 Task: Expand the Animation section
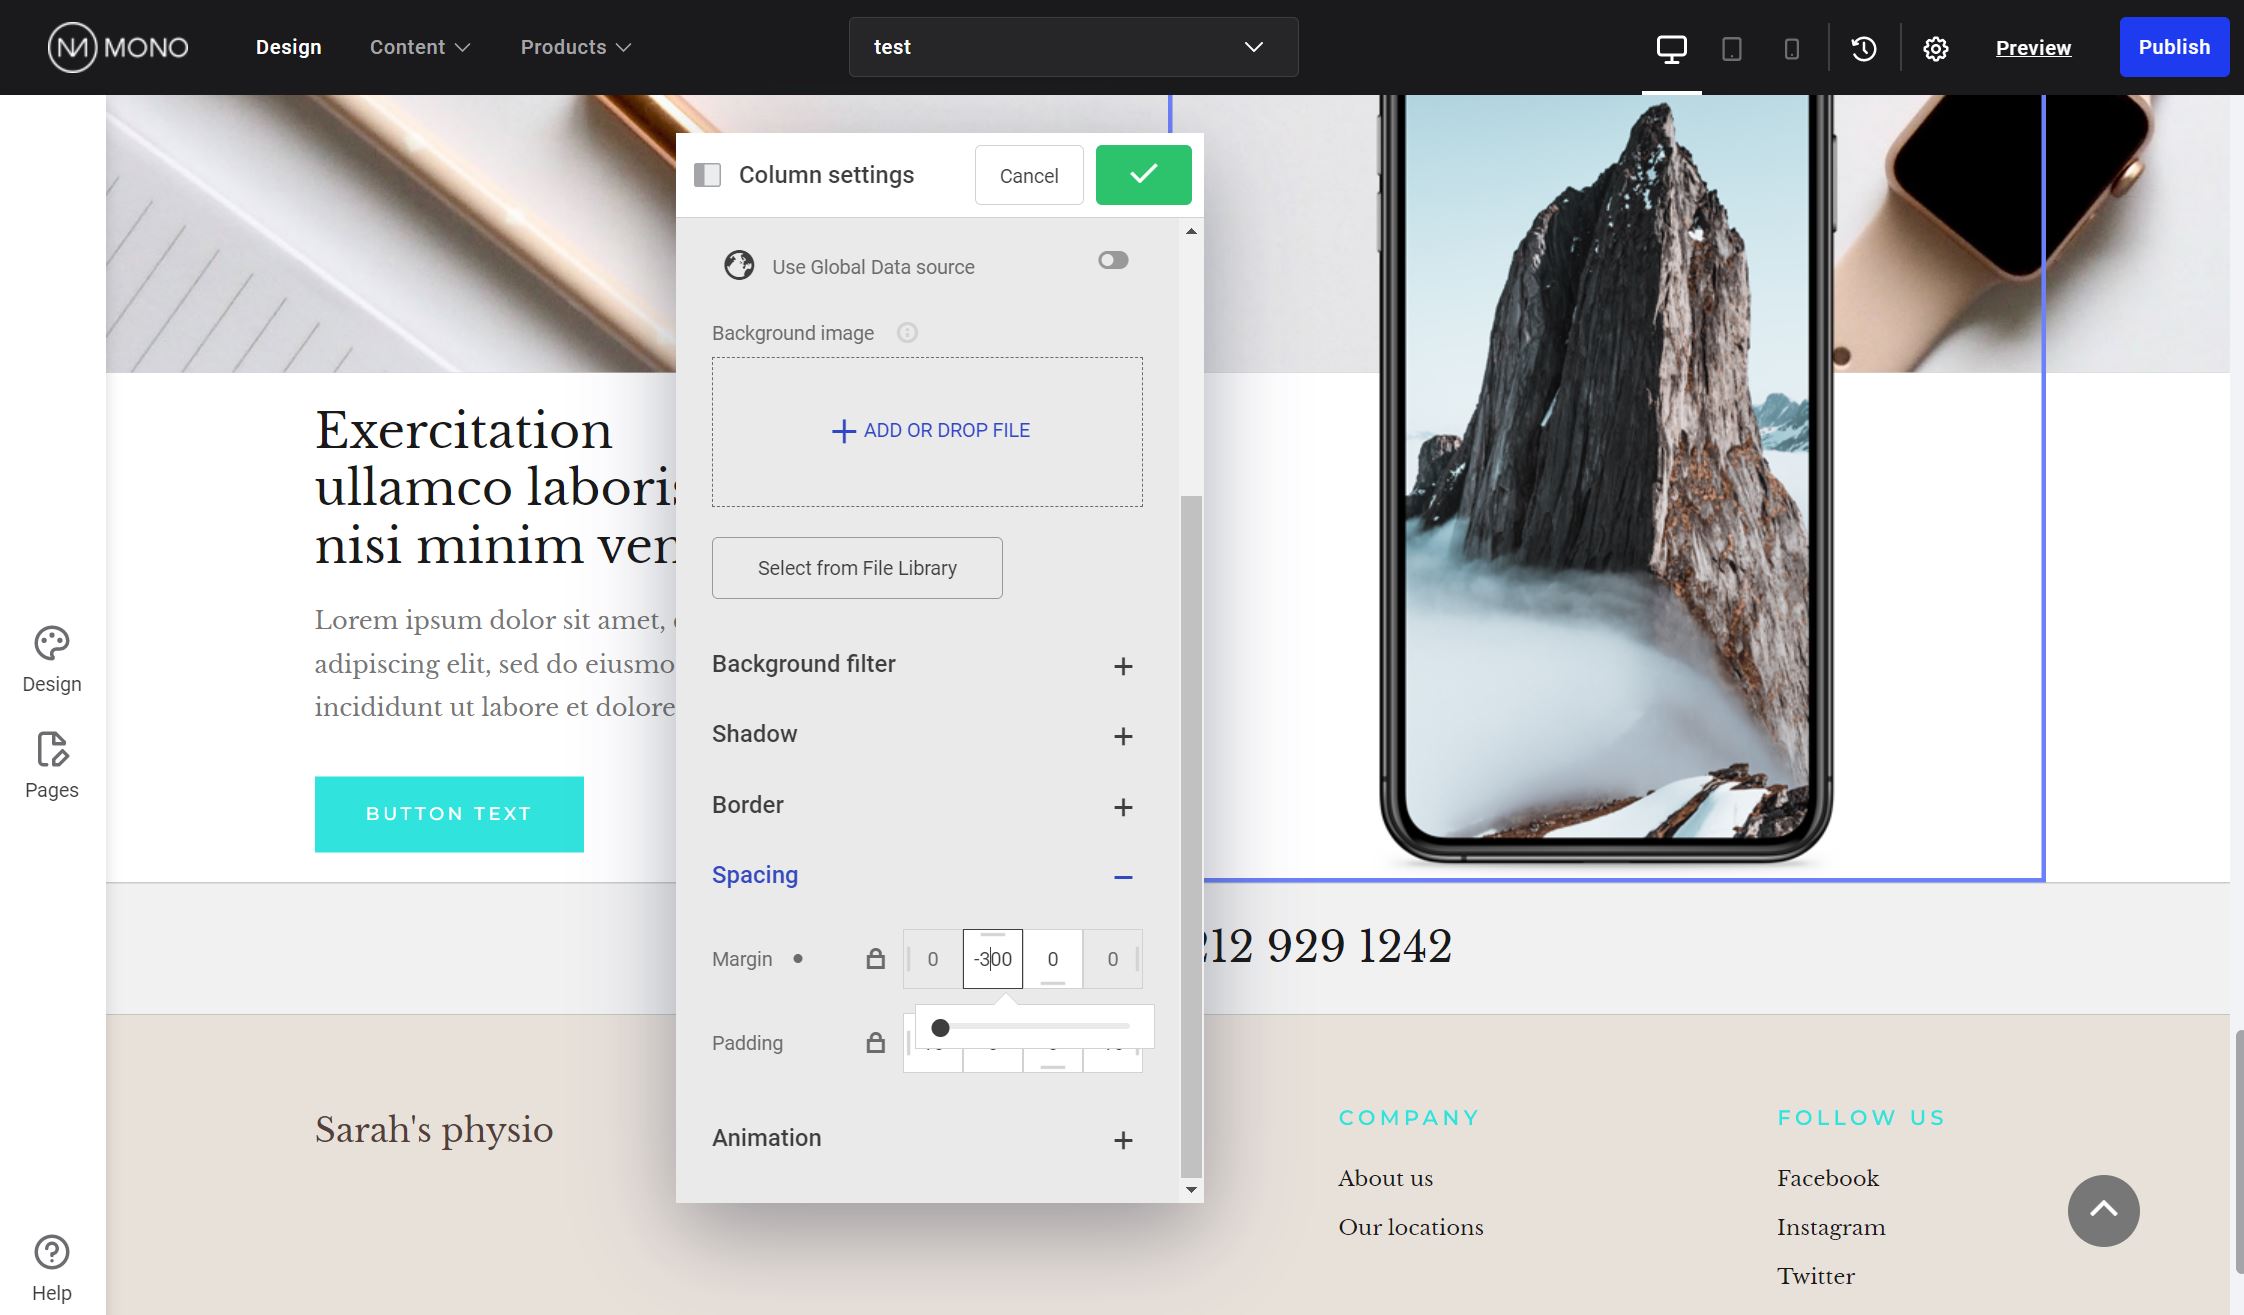pyautogui.click(x=1122, y=1137)
